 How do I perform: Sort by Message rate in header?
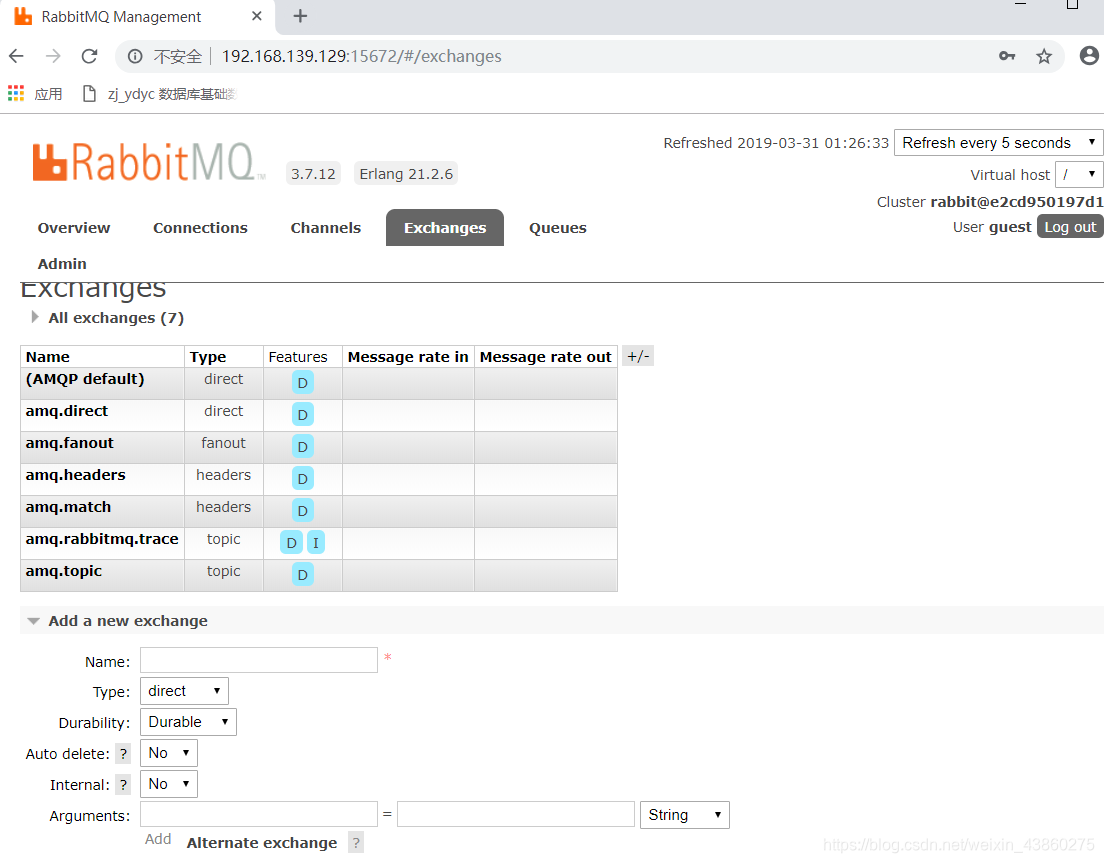click(408, 357)
